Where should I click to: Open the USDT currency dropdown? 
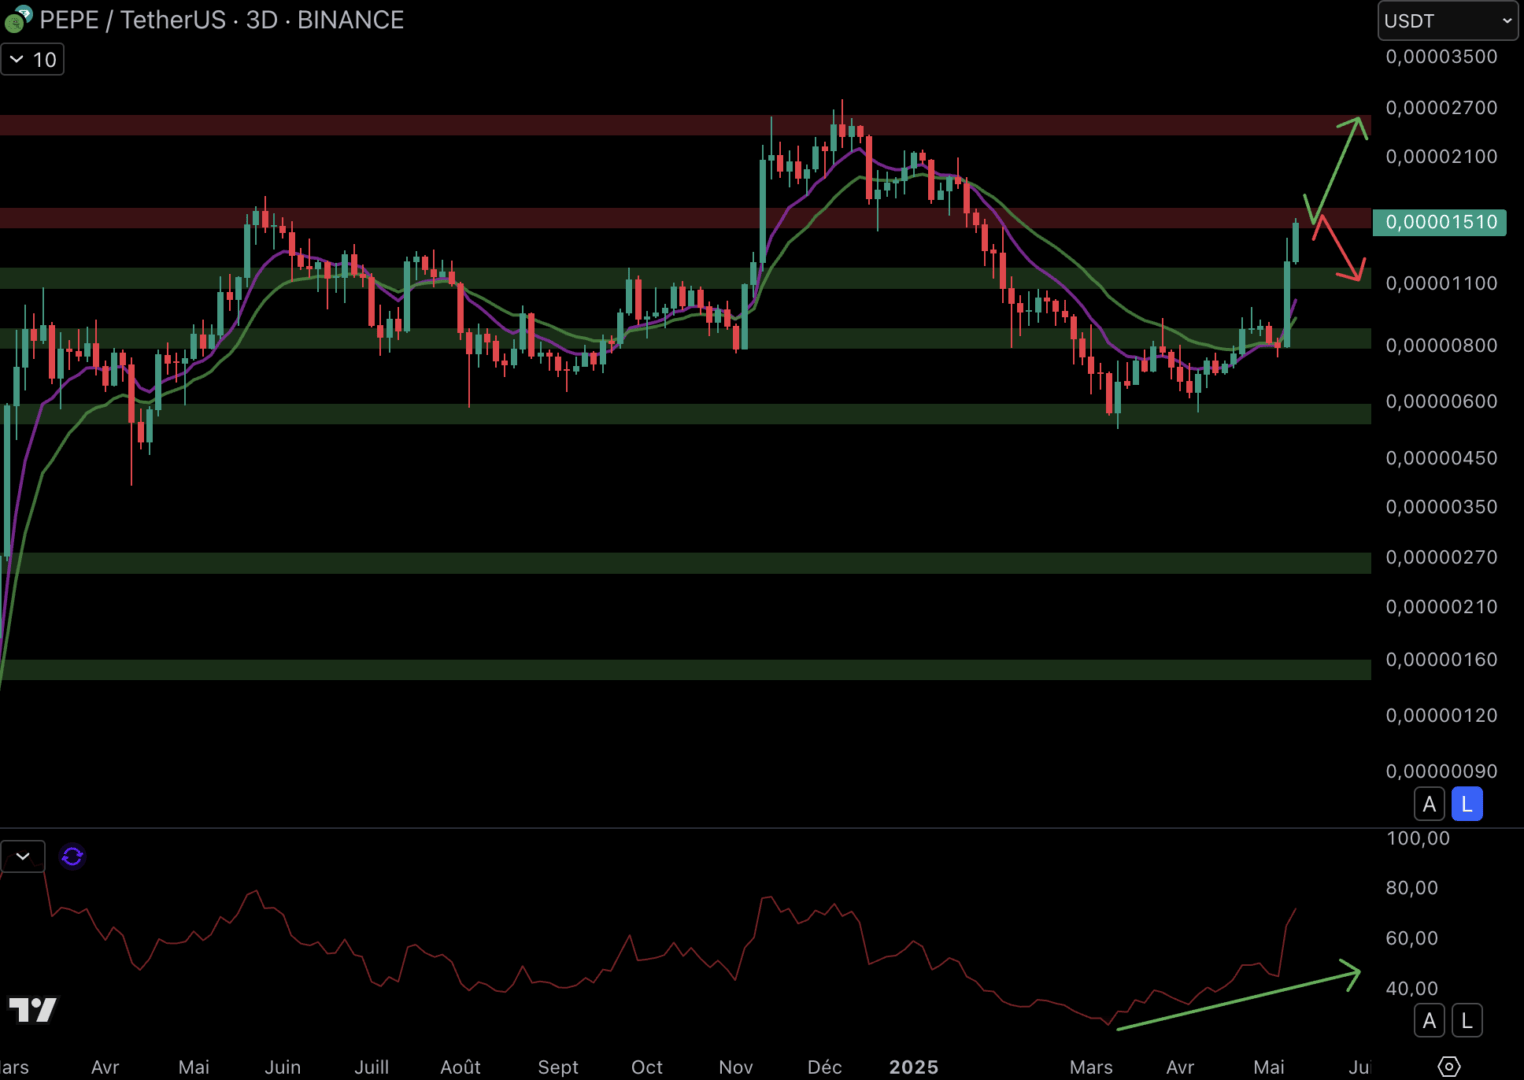tap(1447, 21)
